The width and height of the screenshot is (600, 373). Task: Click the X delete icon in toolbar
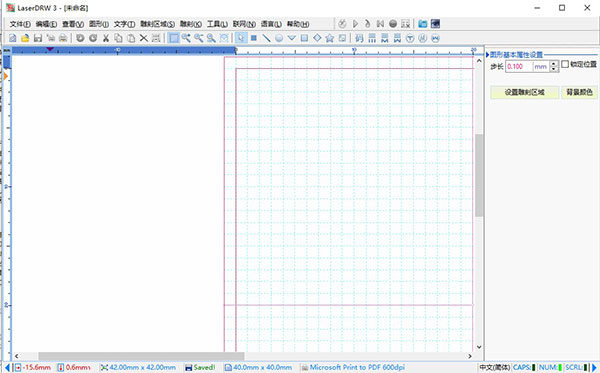[x=143, y=38]
